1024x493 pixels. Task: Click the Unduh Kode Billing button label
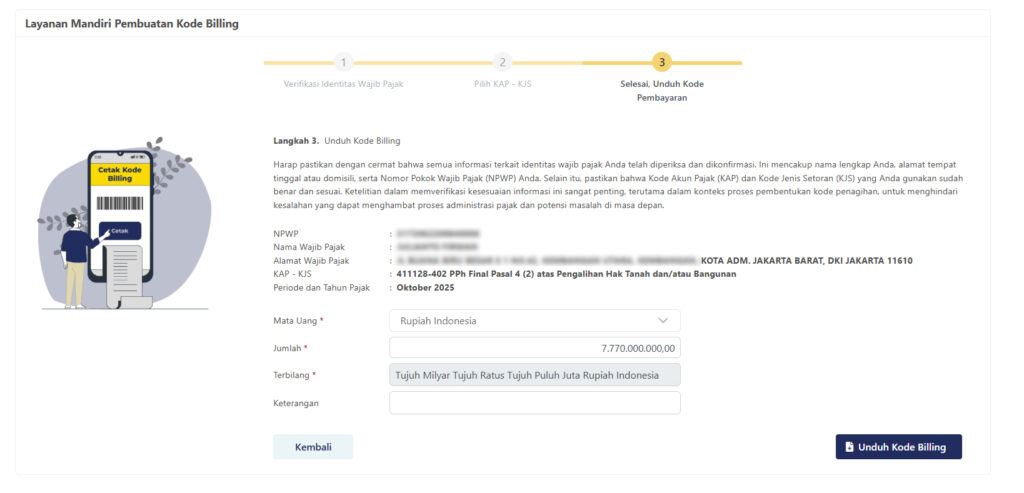[x=902, y=447]
